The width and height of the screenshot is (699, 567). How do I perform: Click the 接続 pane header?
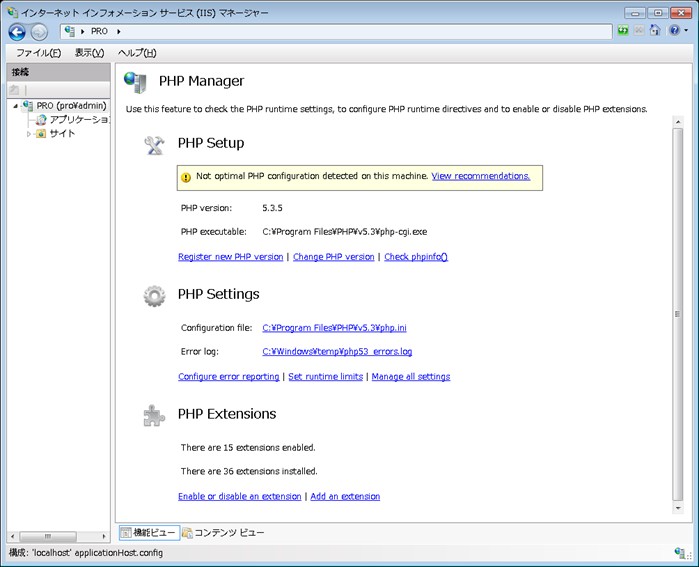click(x=58, y=72)
